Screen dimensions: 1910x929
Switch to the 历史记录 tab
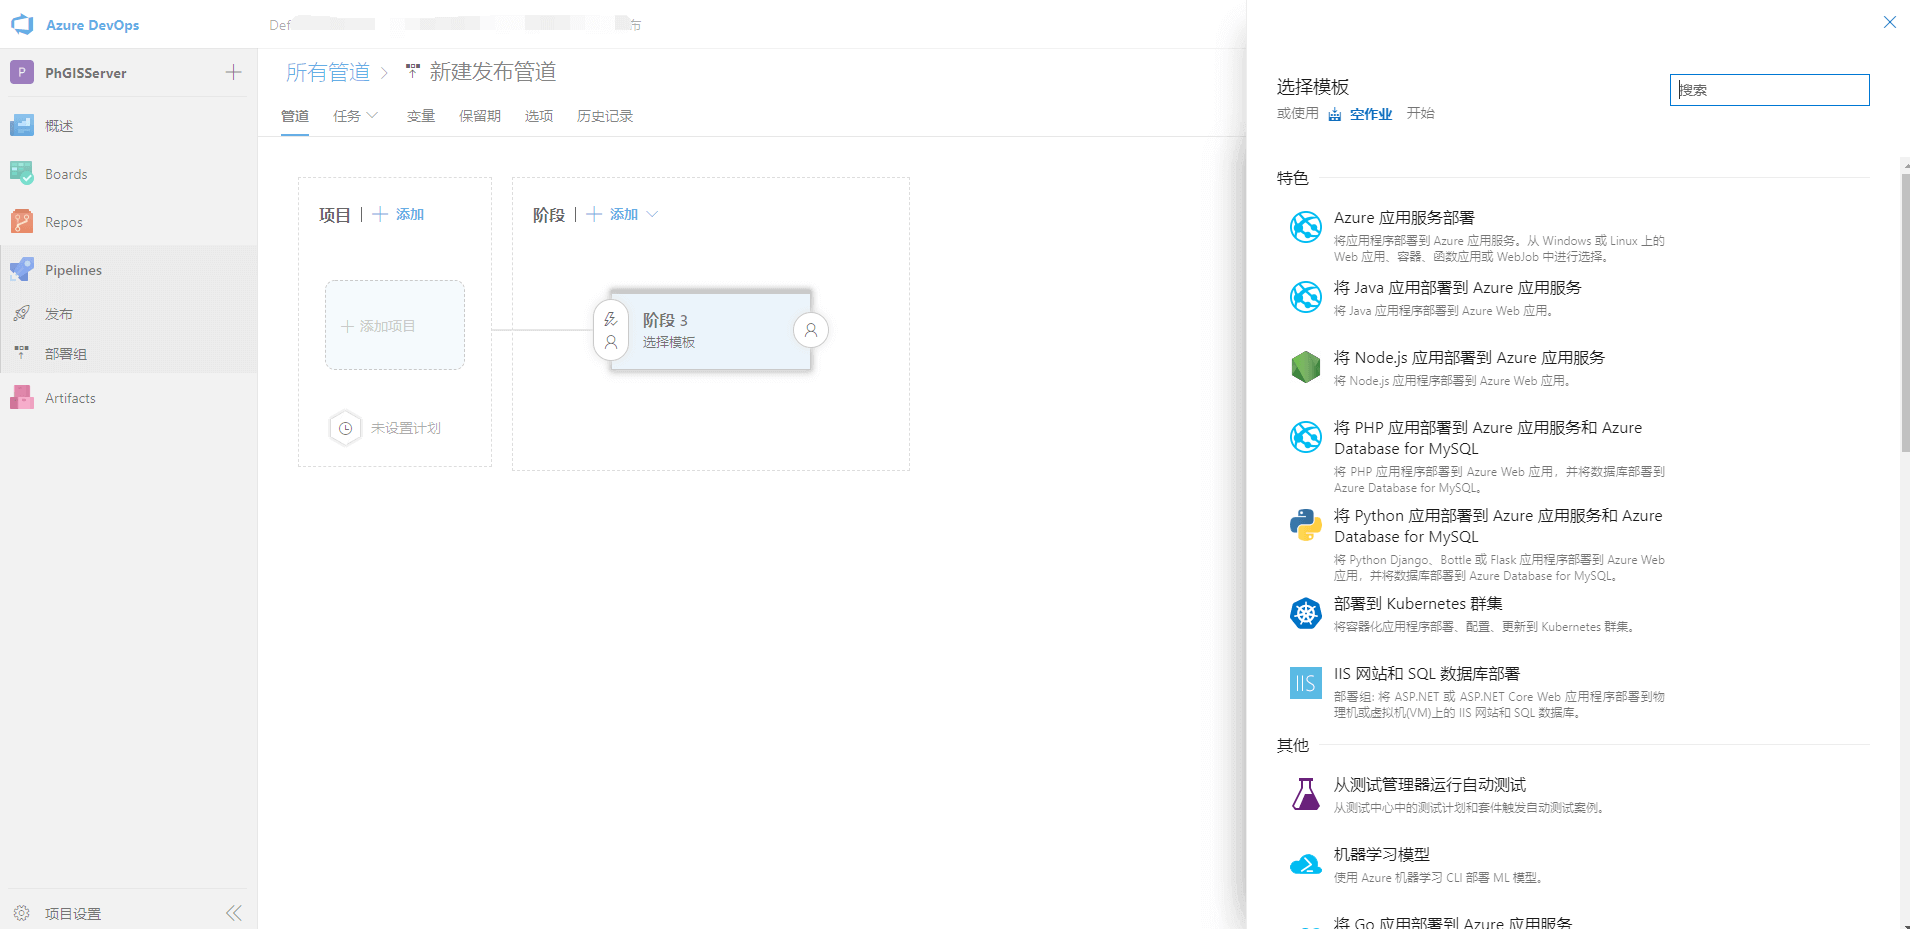point(604,116)
